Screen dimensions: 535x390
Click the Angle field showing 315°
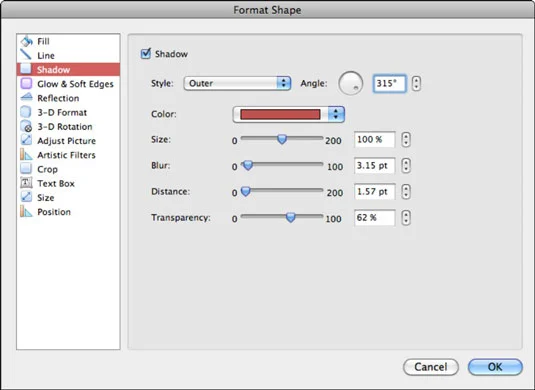pyautogui.click(x=390, y=83)
